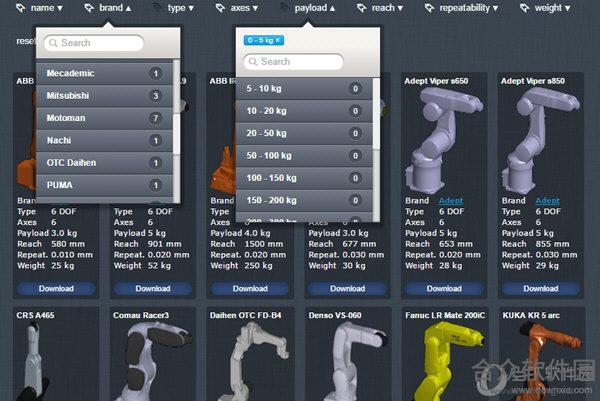Choose 10 - 20 kg payload range
The image size is (600, 401).
pos(304,111)
